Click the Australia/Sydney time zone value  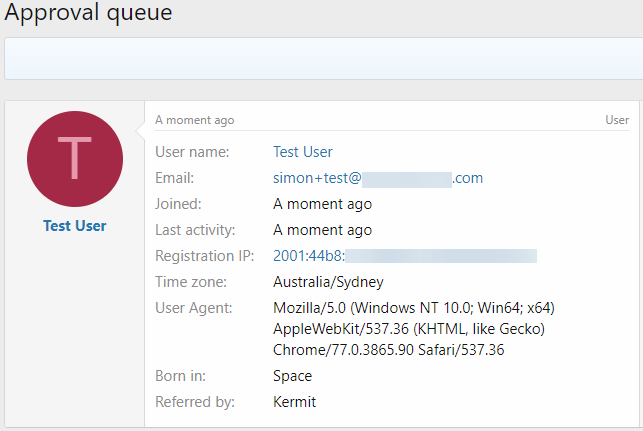pos(328,282)
